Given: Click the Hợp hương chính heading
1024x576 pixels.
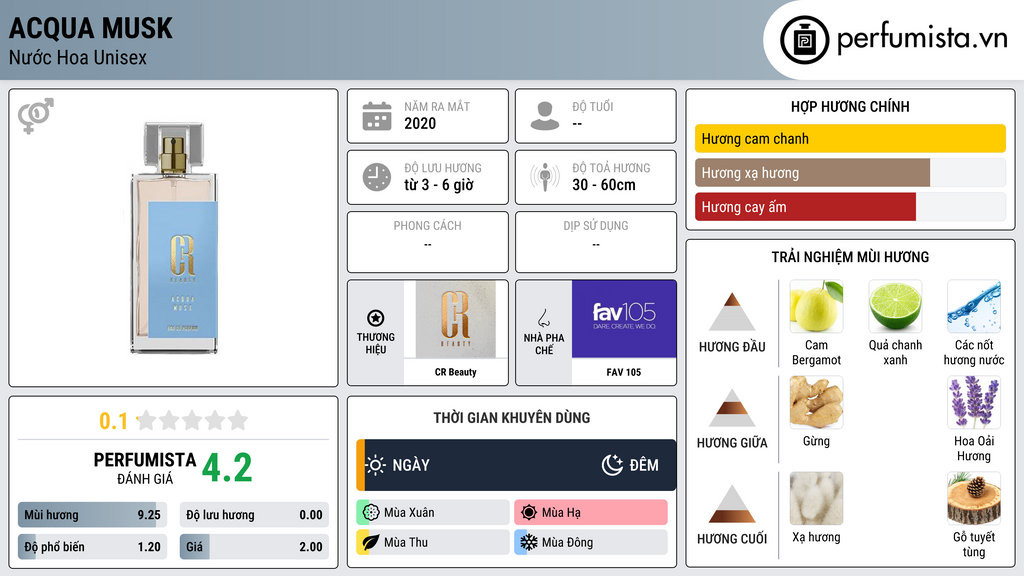Looking at the screenshot, I should click(850, 106).
